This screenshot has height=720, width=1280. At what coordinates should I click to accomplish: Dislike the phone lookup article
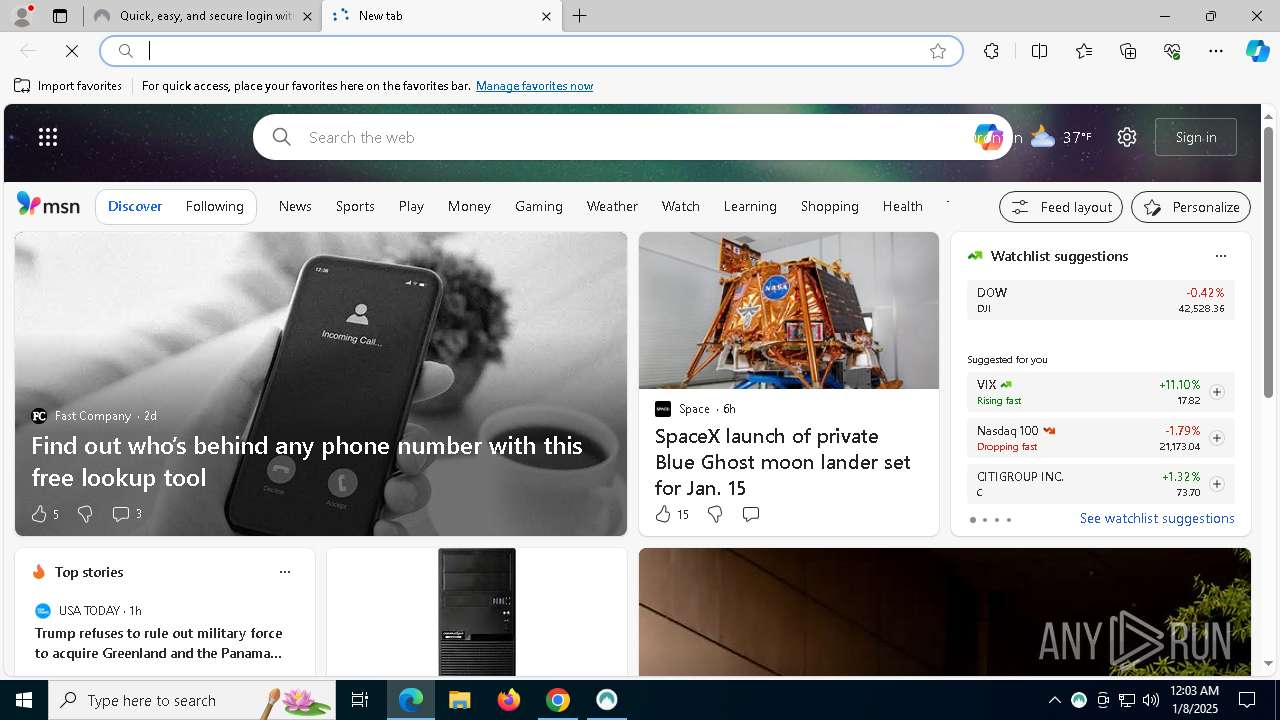coord(85,514)
